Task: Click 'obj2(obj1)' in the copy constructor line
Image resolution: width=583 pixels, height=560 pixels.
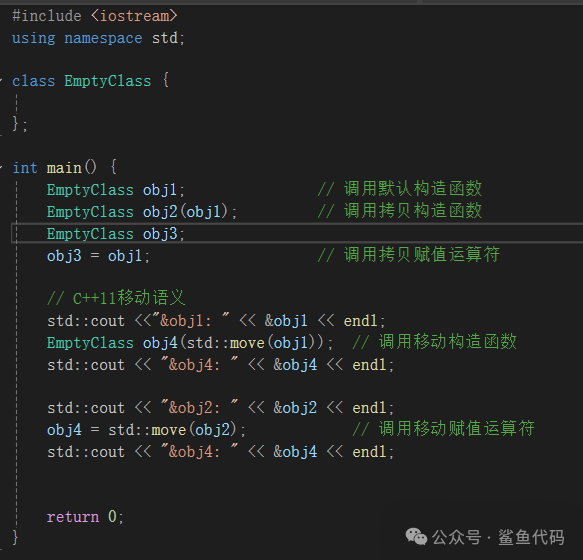Action: point(185,212)
